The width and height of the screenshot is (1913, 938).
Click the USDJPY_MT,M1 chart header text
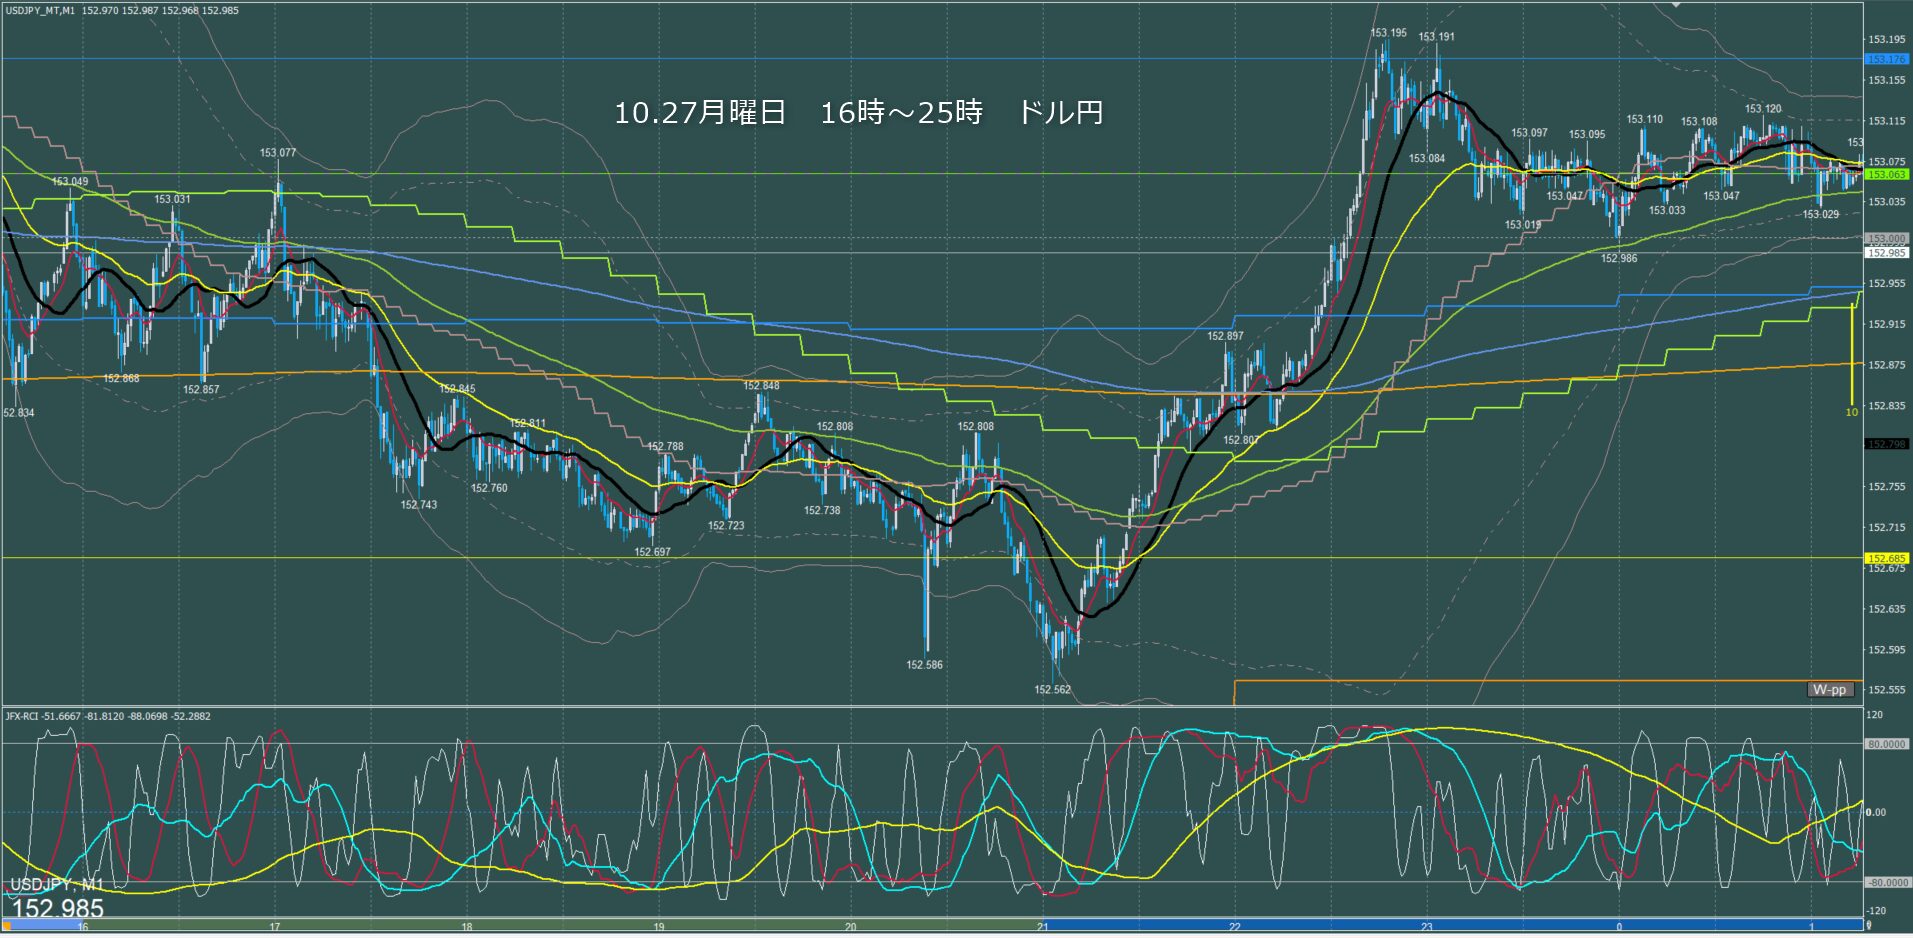tap(40, 10)
